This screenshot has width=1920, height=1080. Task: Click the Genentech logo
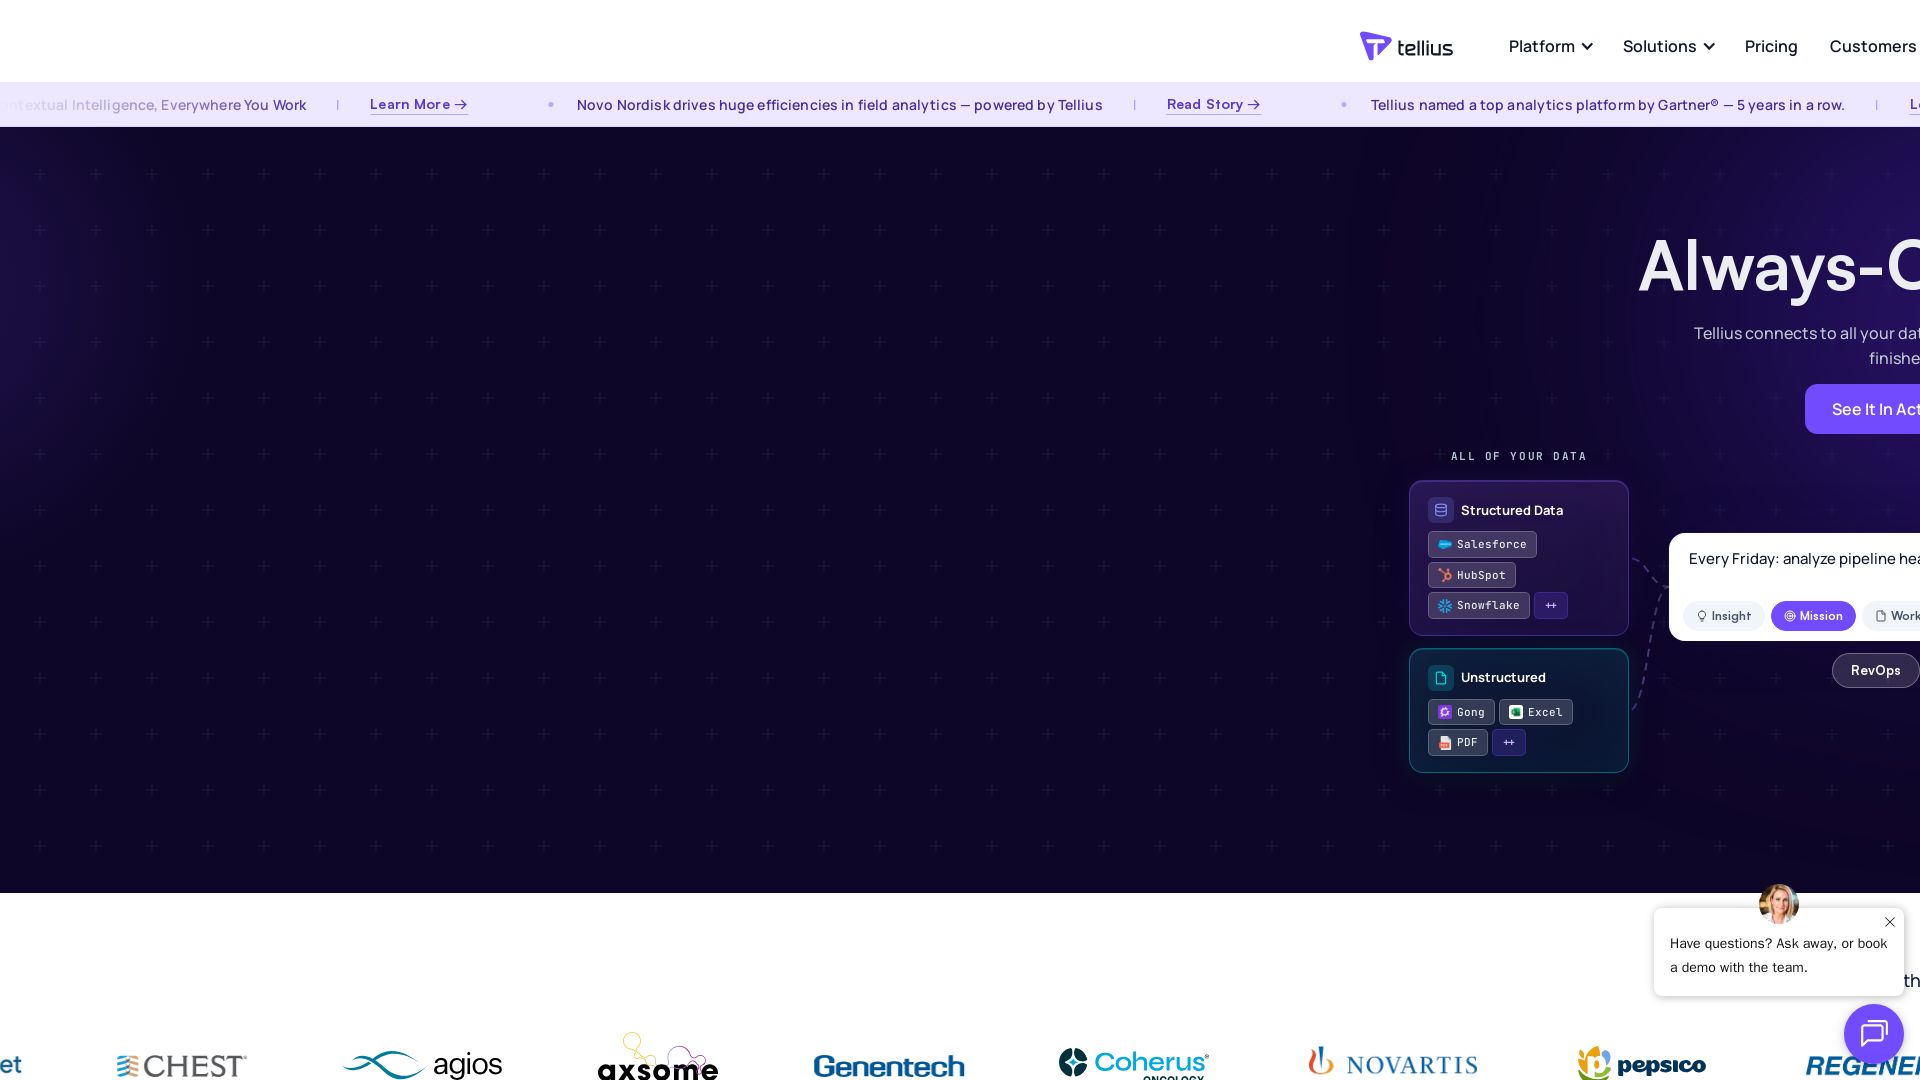[x=889, y=1067]
